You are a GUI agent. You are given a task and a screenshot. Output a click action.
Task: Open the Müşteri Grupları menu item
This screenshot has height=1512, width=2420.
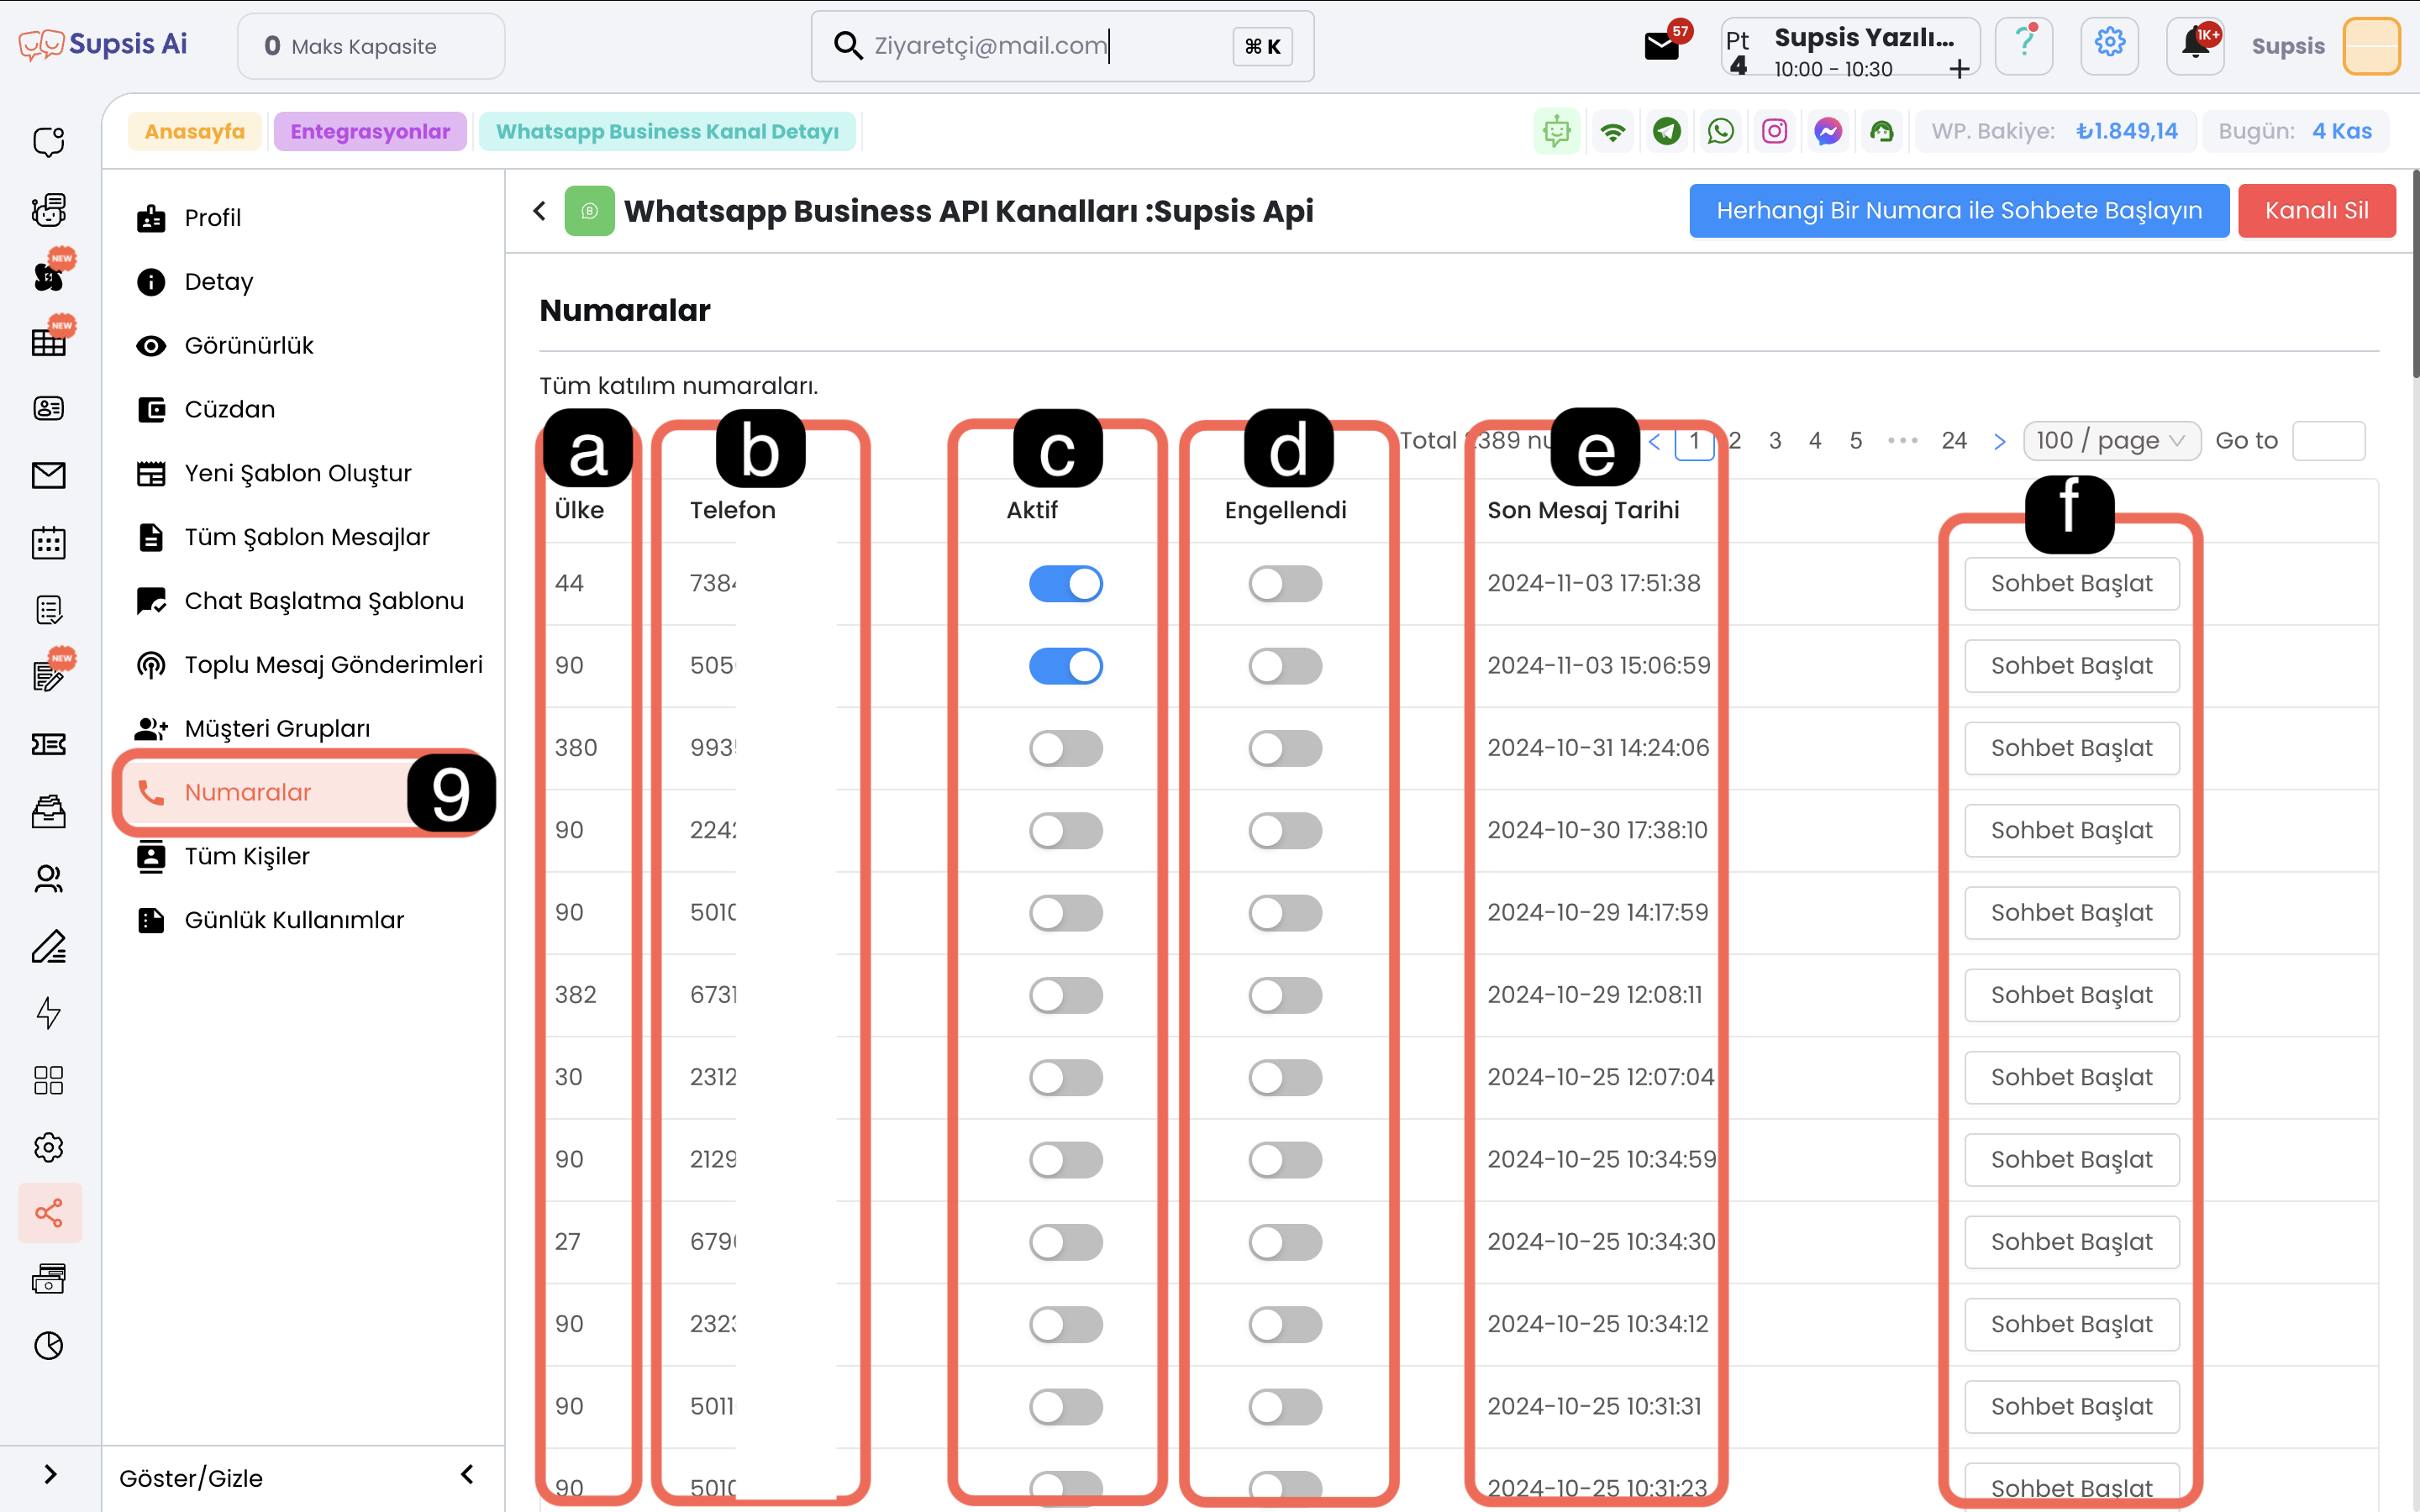click(276, 729)
